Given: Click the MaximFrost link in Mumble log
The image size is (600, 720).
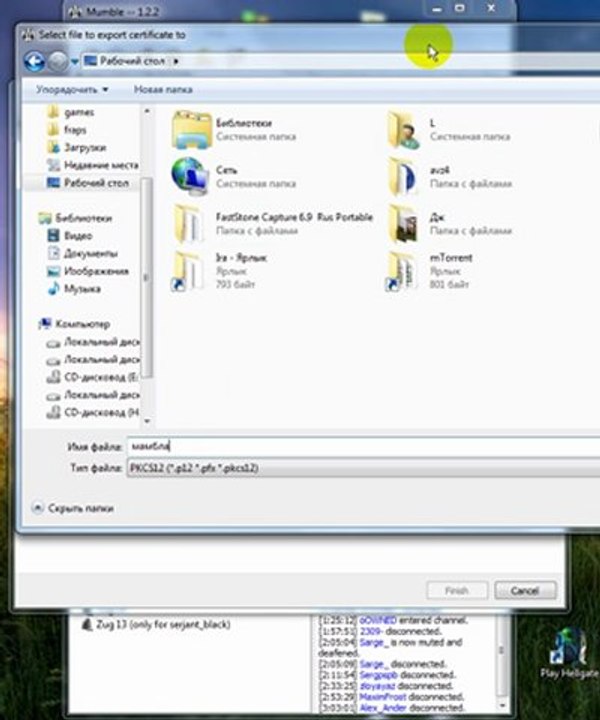Looking at the screenshot, I should pos(382,697).
